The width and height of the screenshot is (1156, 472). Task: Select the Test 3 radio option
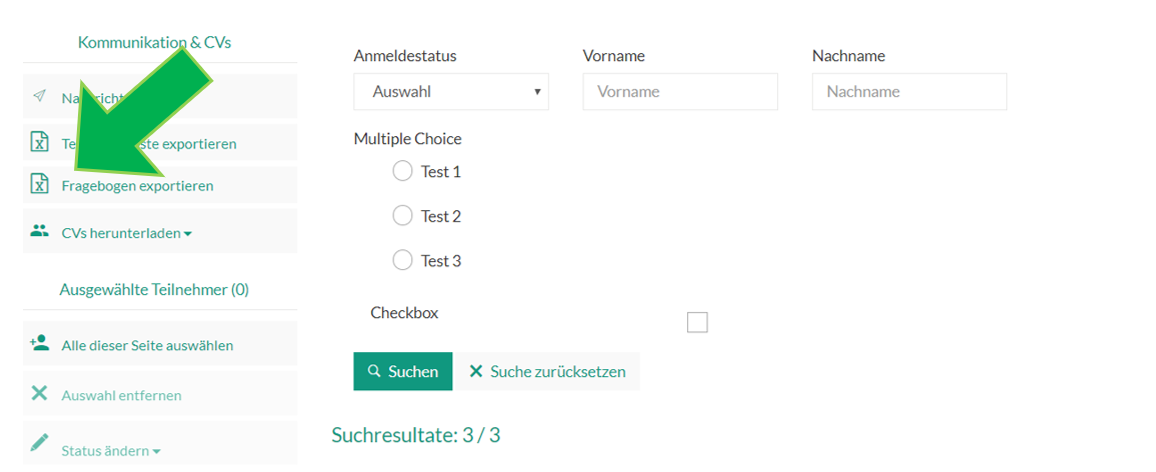tap(403, 260)
